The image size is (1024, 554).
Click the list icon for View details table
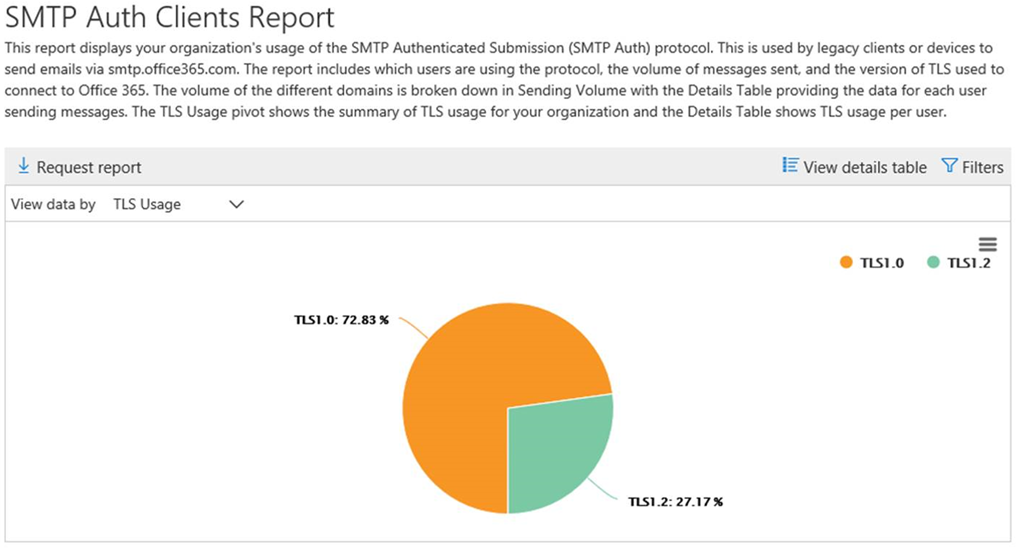(790, 165)
